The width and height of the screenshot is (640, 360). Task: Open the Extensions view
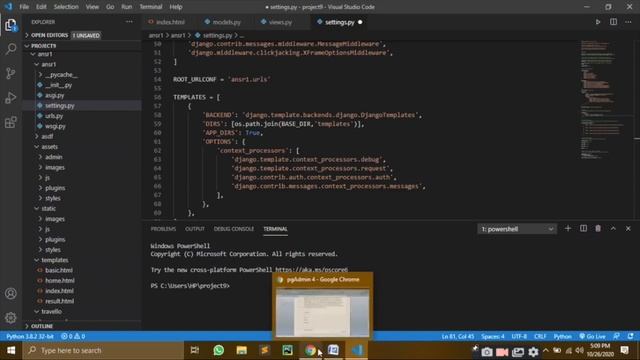(x=11, y=122)
